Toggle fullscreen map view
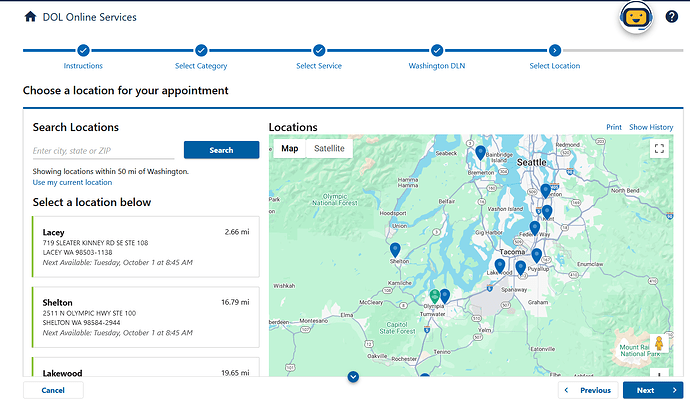The width and height of the screenshot is (690, 399). (x=659, y=149)
